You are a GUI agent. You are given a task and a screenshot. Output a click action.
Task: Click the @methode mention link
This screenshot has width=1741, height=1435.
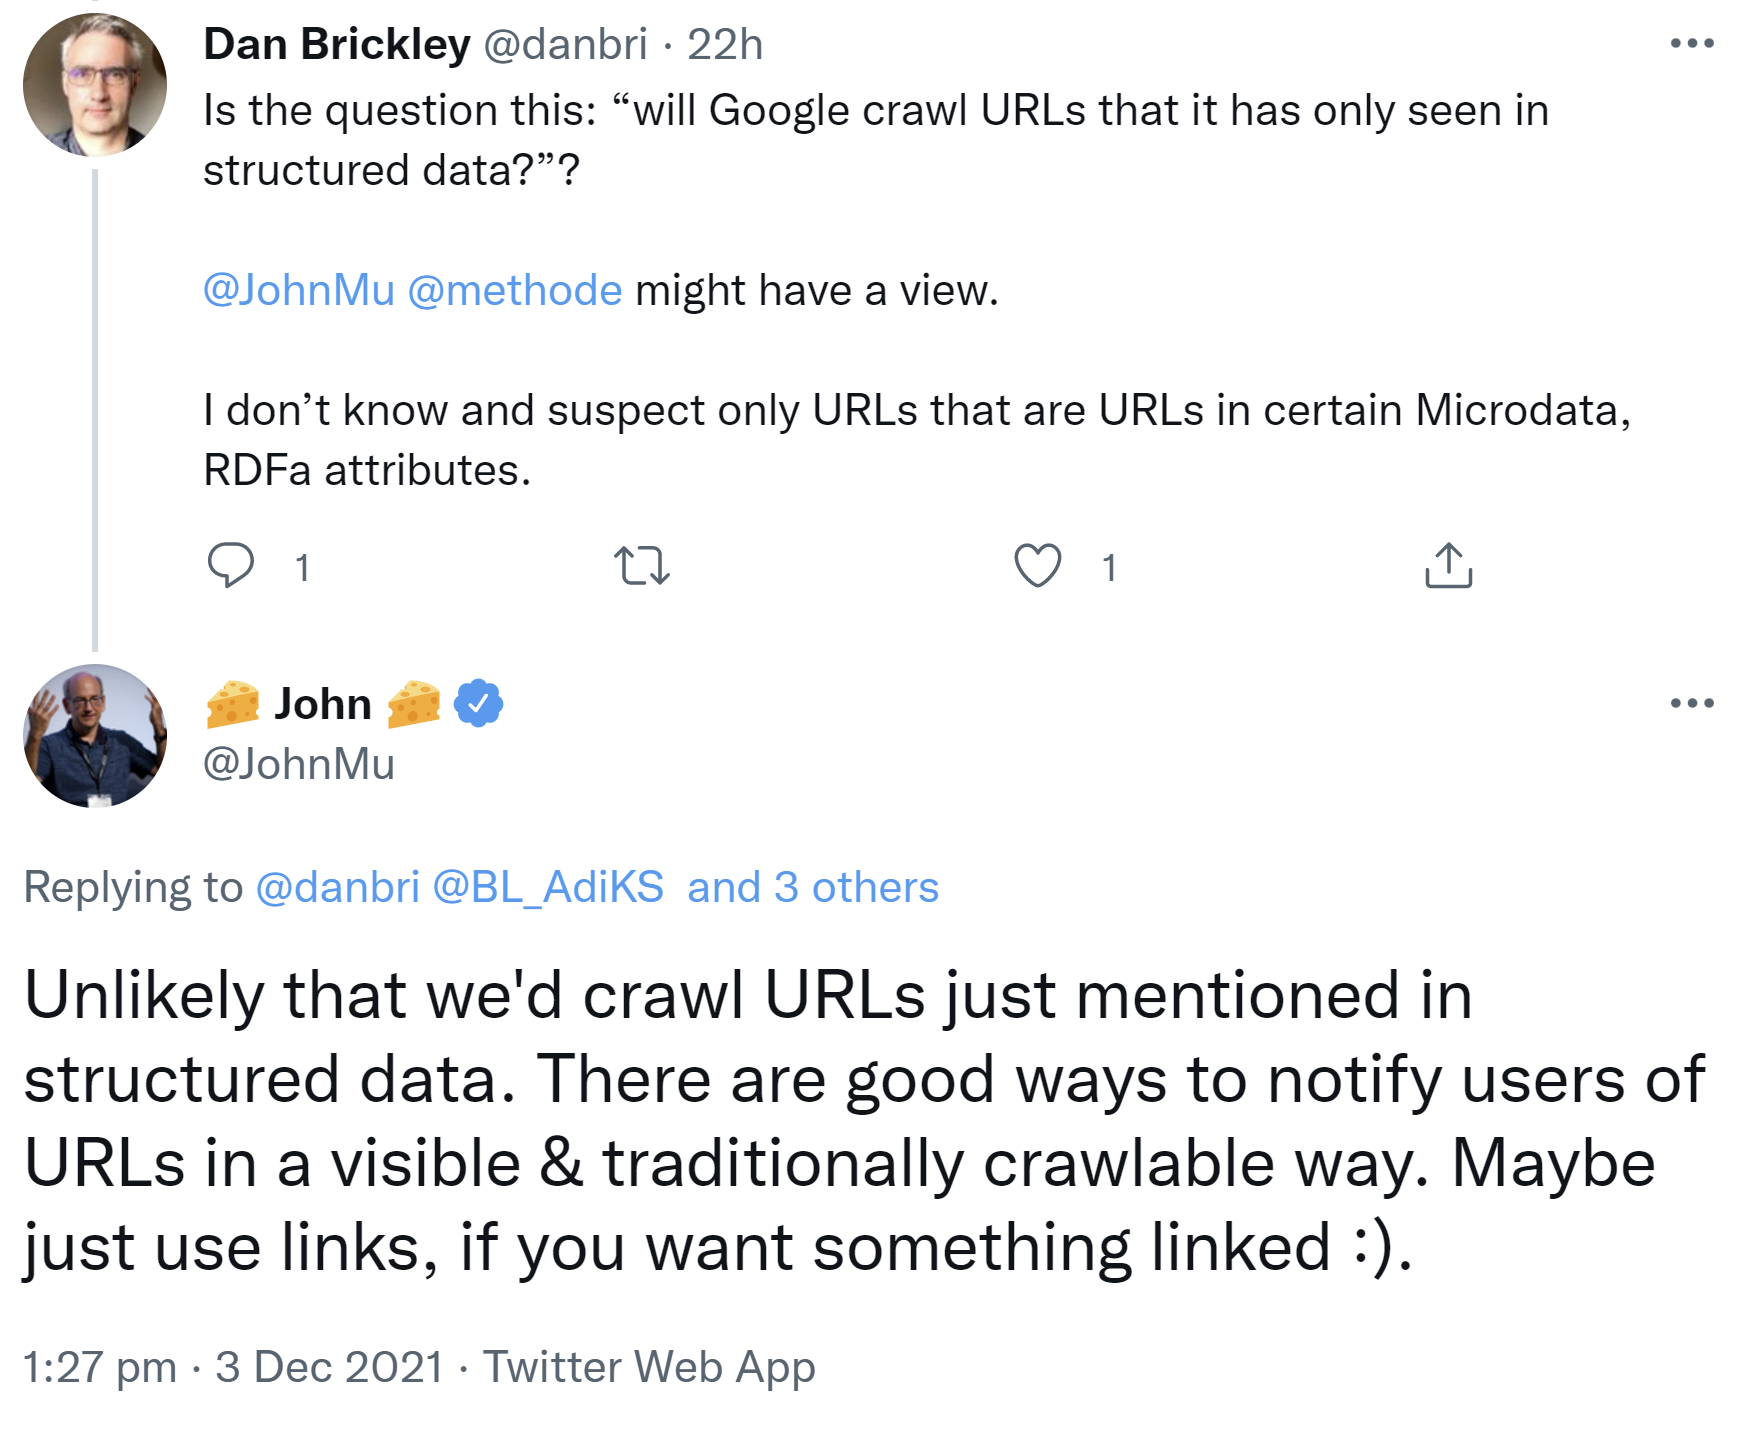coord(515,291)
